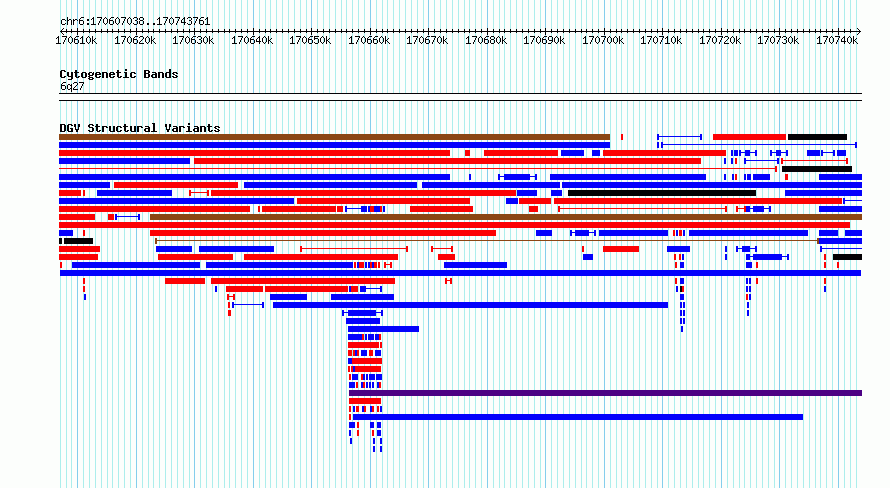Open the DGV Structural Variants track title
Screen dimensions: 890x488
(x=140, y=128)
